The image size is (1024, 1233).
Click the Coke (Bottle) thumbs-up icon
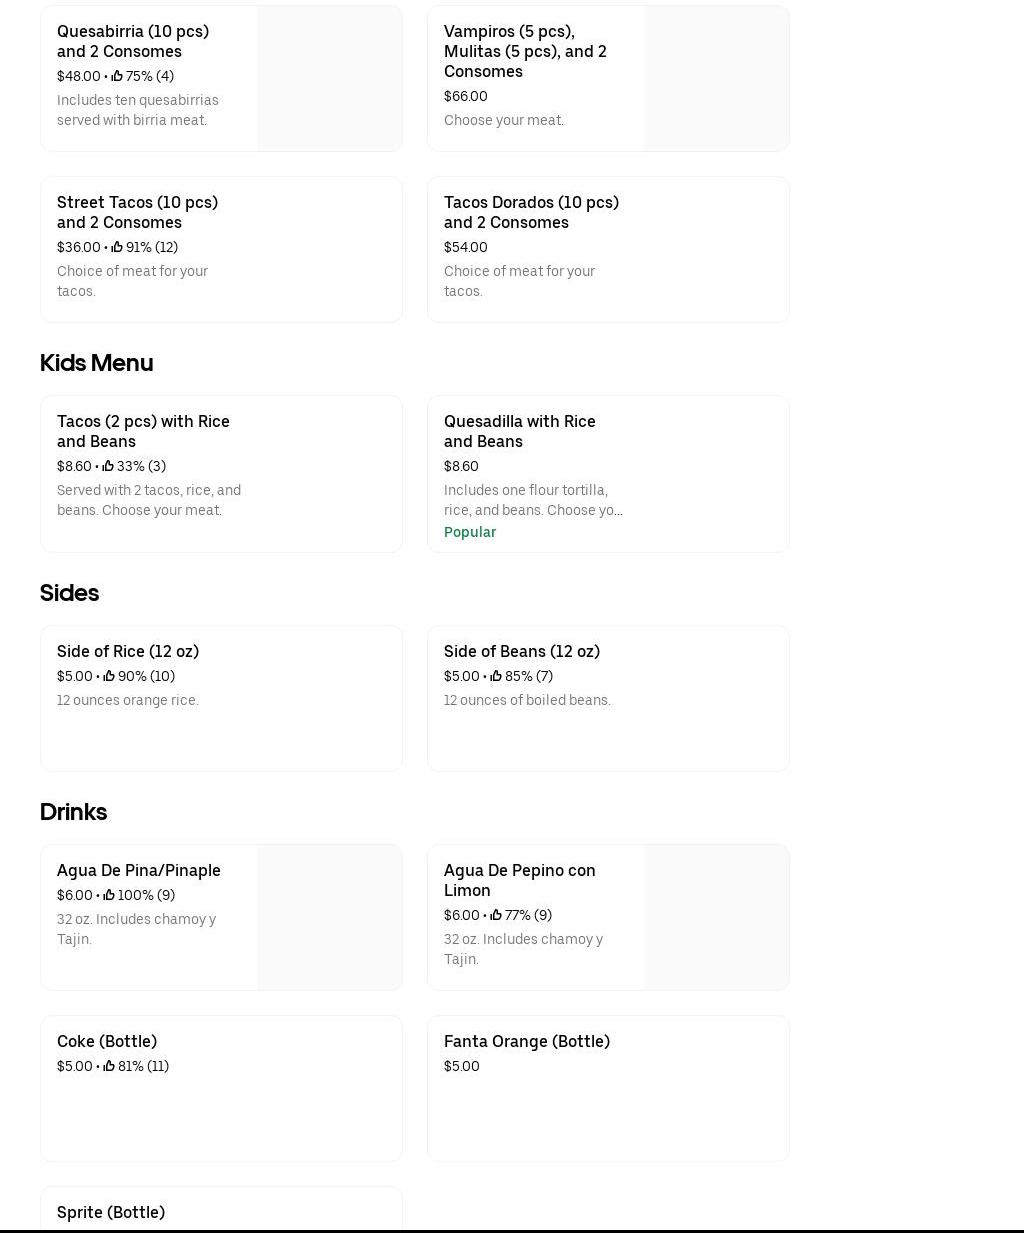(109, 1066)
